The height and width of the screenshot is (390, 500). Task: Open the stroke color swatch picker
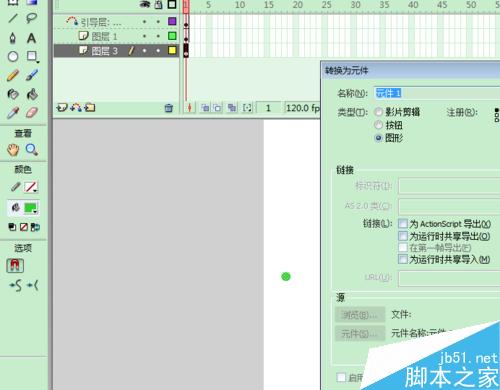(x=31, y=187)
